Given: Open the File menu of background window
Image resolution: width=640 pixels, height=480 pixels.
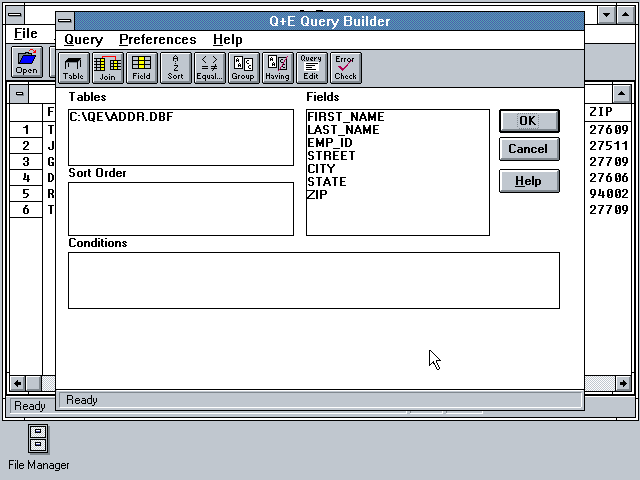Looking at the screenshot, I should click(26, 33).
